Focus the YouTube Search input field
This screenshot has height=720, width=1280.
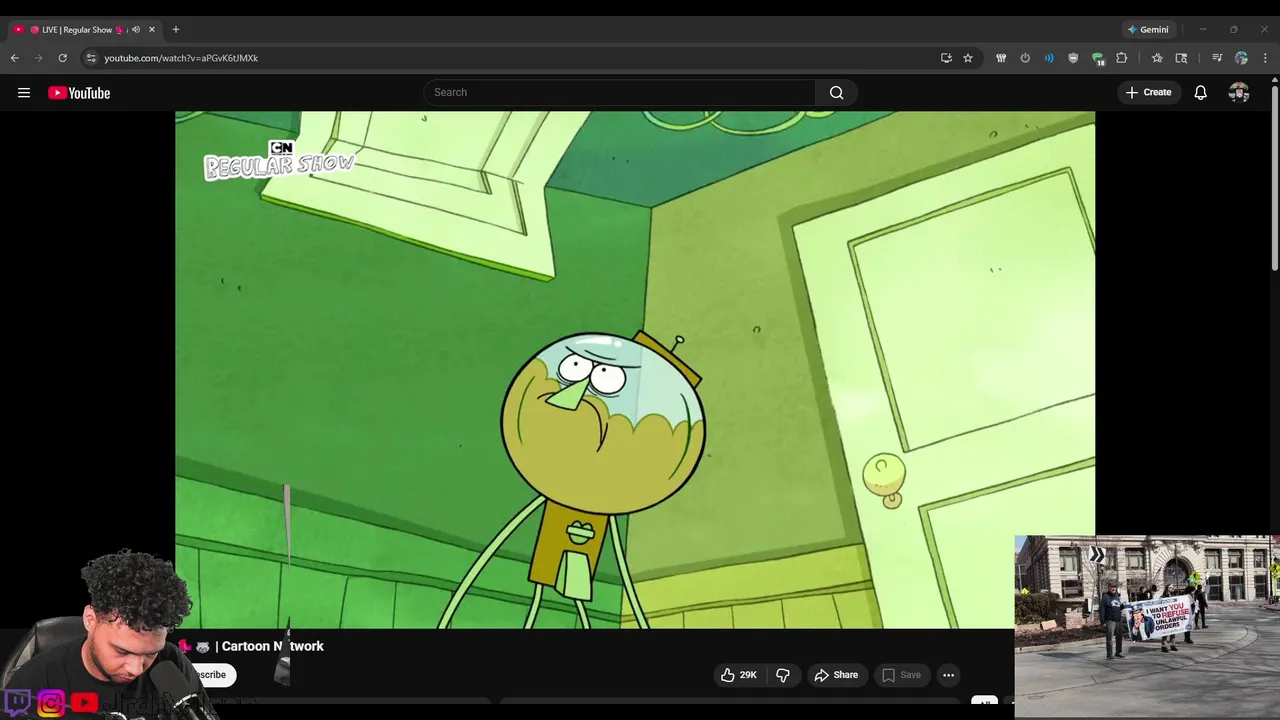620,93
